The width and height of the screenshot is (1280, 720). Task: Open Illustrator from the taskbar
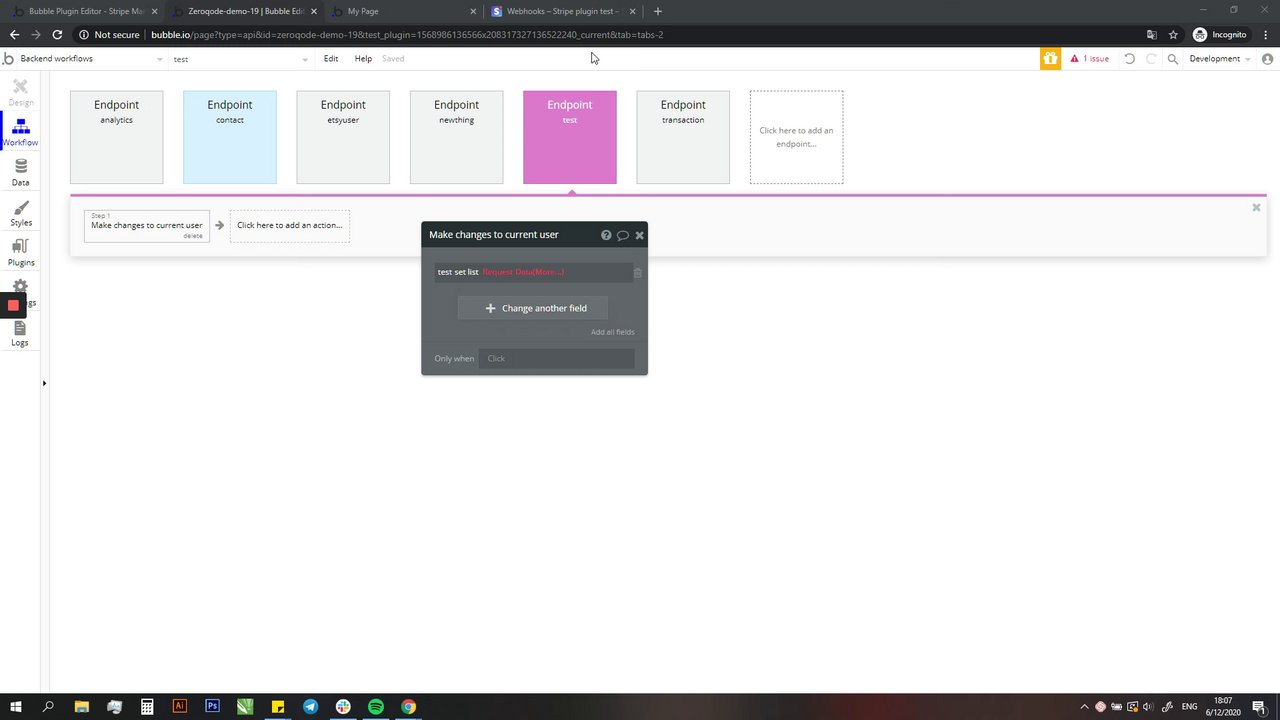(x=180, y=706)
